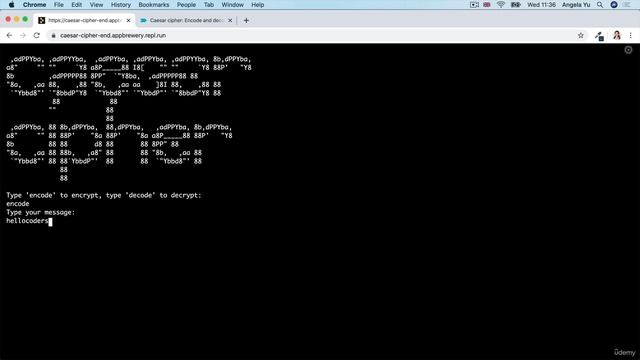Close the caesar-cipher-end tab
Image resolution: width=640 pixels, height=360 pixels.
coord(129,20)
